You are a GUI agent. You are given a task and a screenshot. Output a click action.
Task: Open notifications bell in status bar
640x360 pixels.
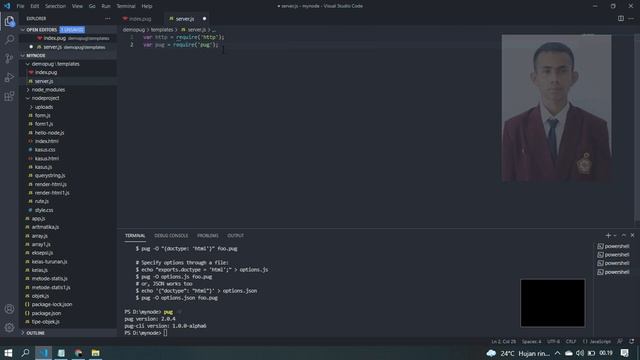pyautogui.click(x=631, y=341)
